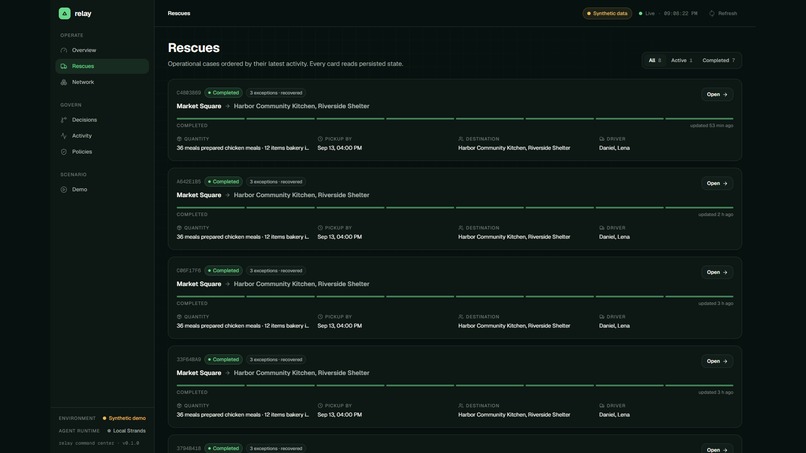
Task: Open the rescue updated 2 h ago
Action: pos(717,184)
